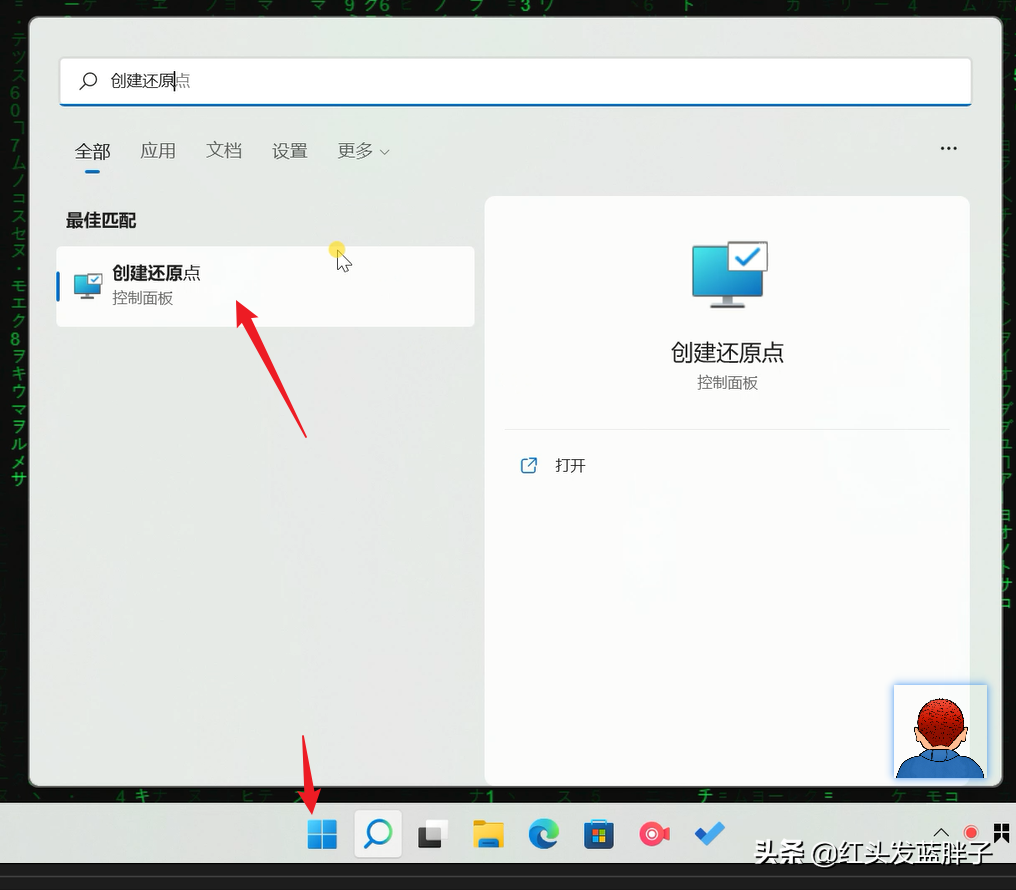Click the 创建还原点 control panel icon in results
This screenshot has height=890, width=1016.
pos(87,286)
